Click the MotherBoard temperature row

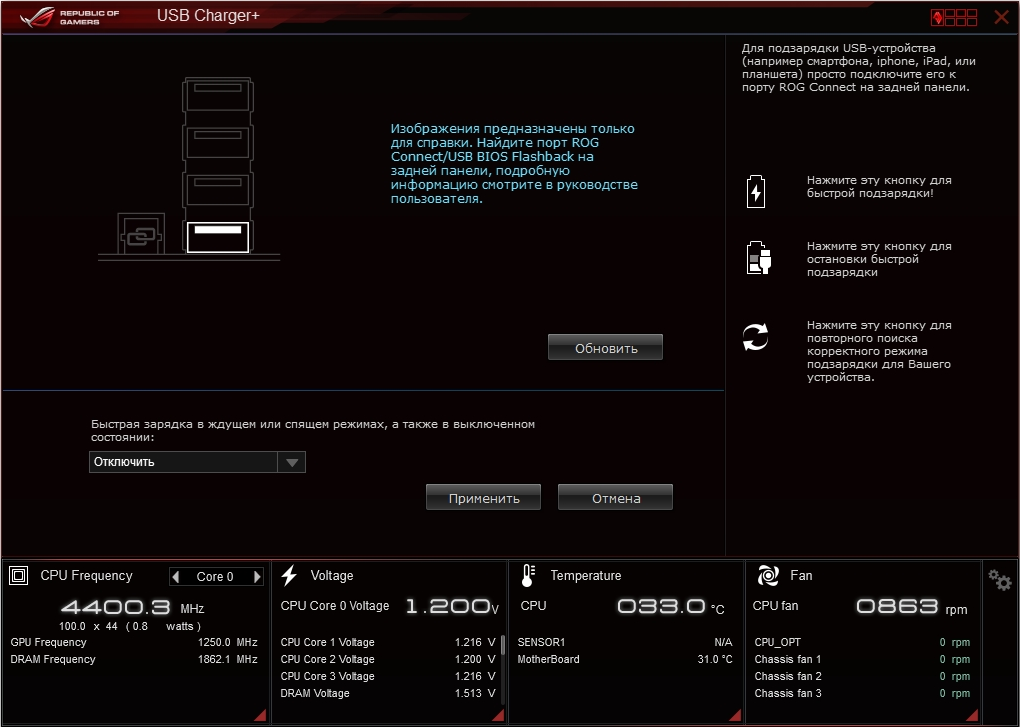pos(625,659)
